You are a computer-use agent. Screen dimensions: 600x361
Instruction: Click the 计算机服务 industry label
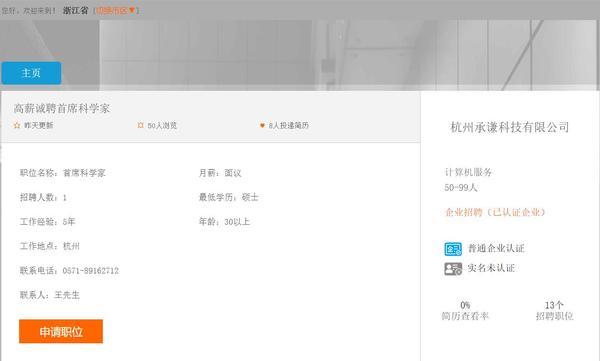[468, 172]
